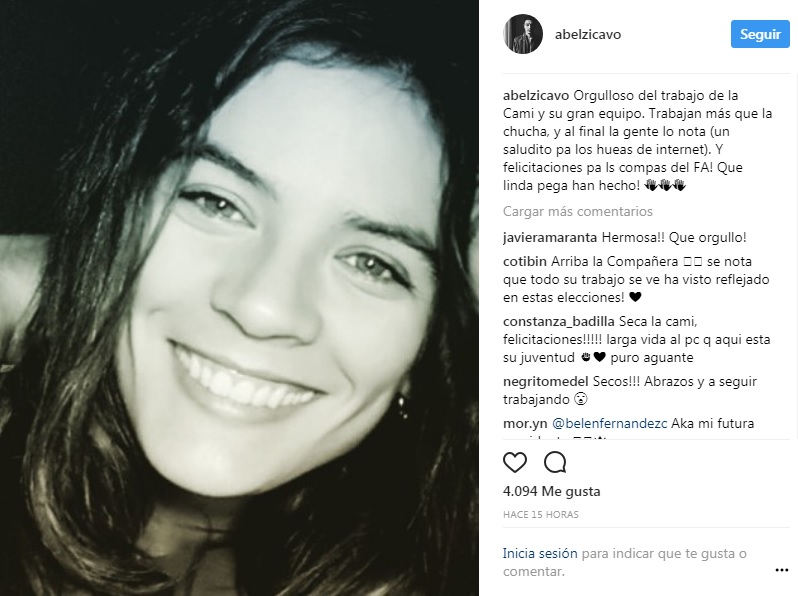This screenshot has height=596, width=798.
Task: Click abelzicavo name in the caption
Action: [x=536, y=96]
